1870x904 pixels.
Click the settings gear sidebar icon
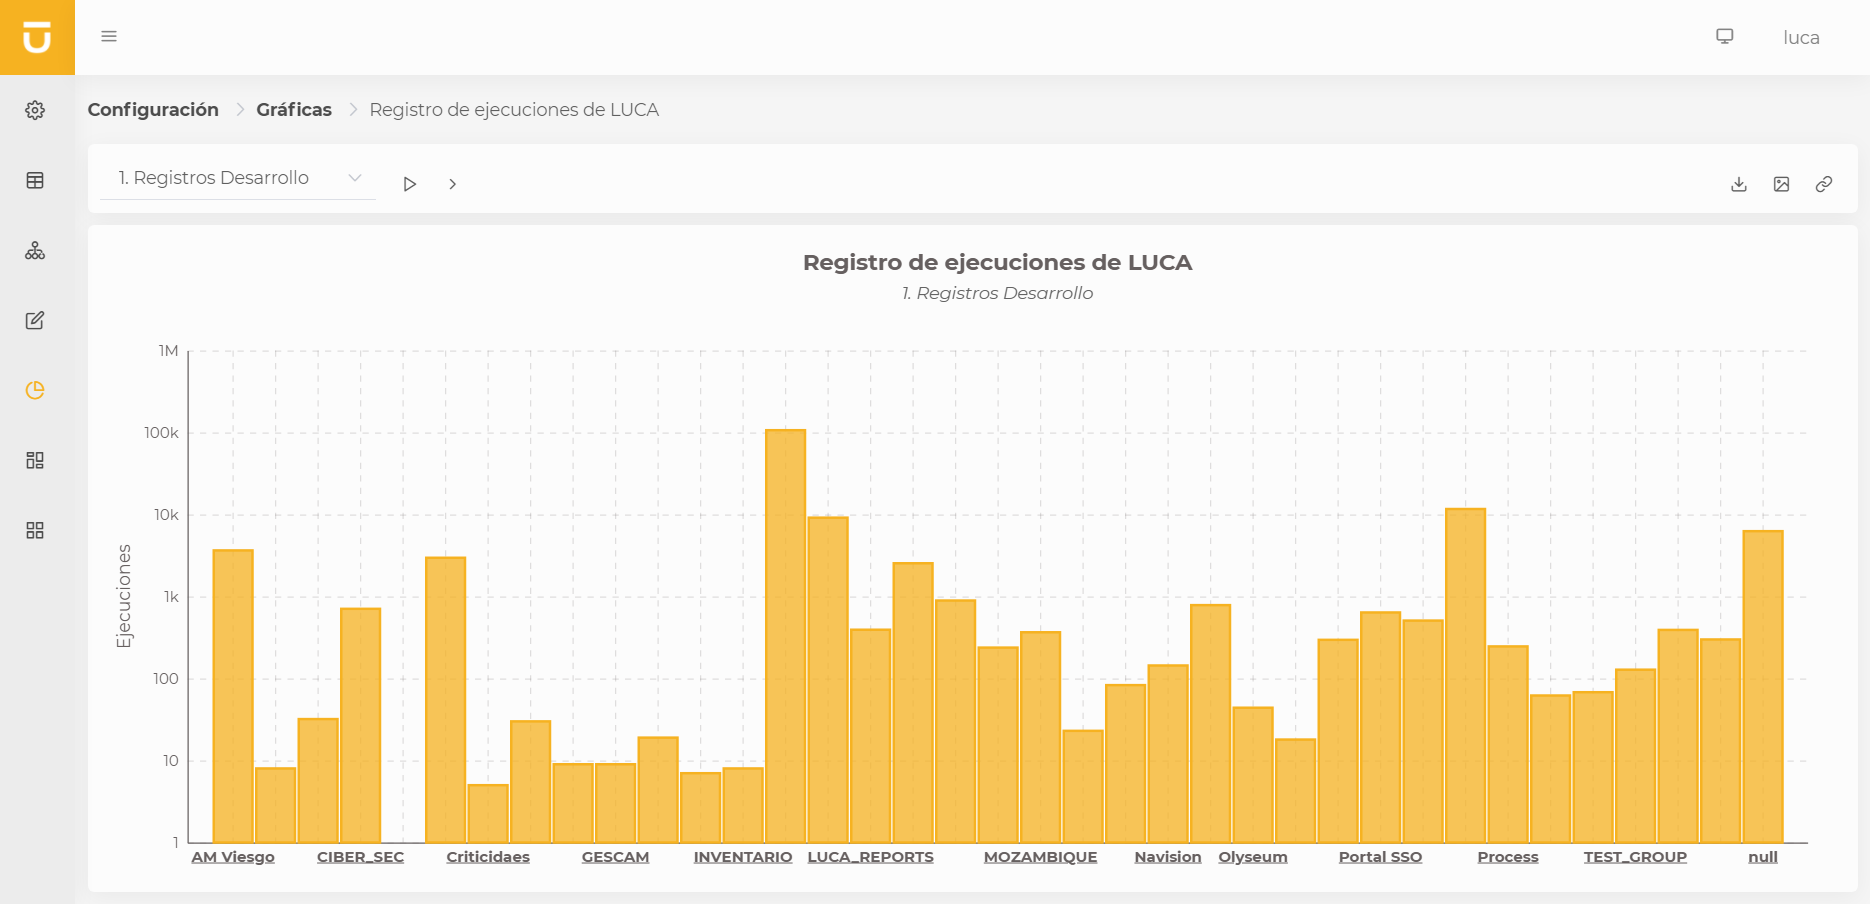click(x=35, y=110)
